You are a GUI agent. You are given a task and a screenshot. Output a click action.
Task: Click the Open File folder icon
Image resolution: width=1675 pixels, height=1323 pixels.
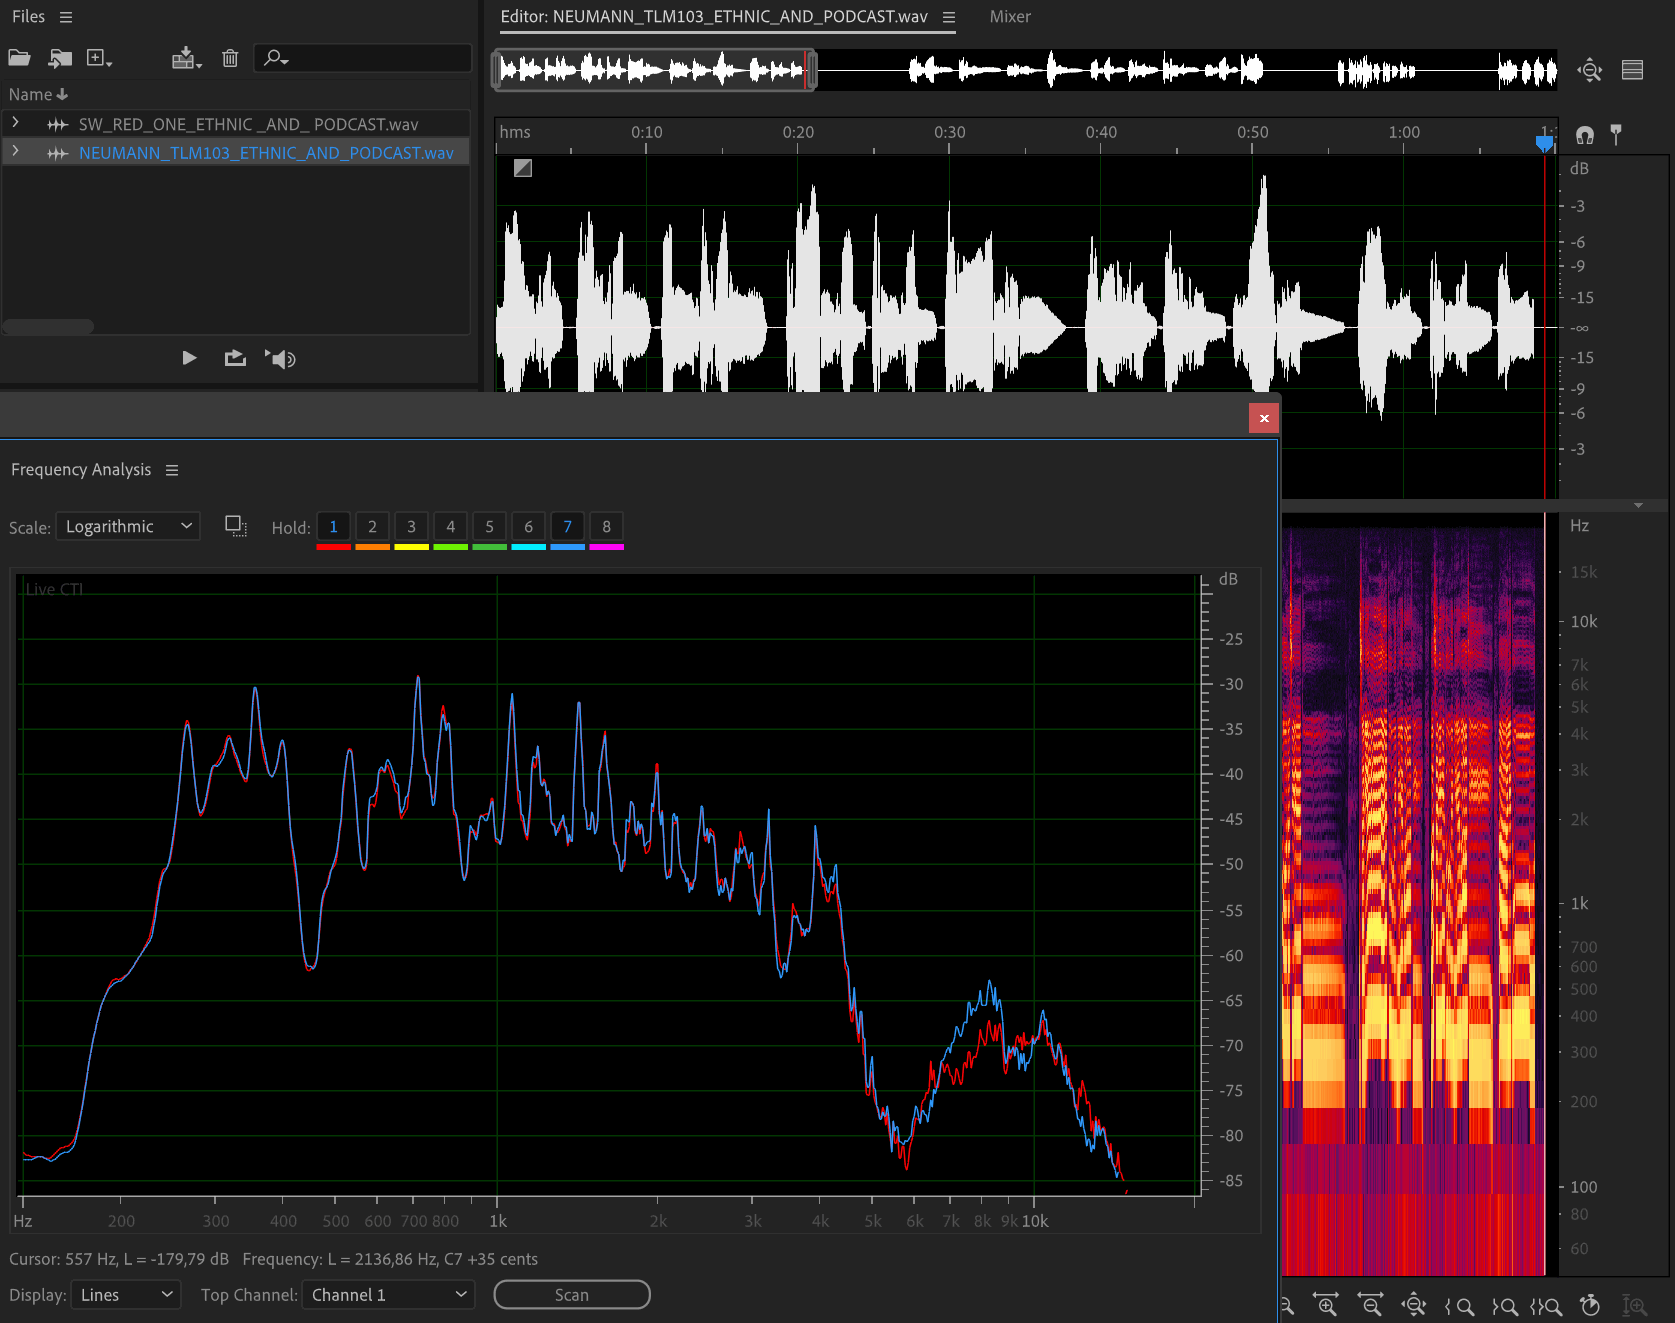coord(19,58)
